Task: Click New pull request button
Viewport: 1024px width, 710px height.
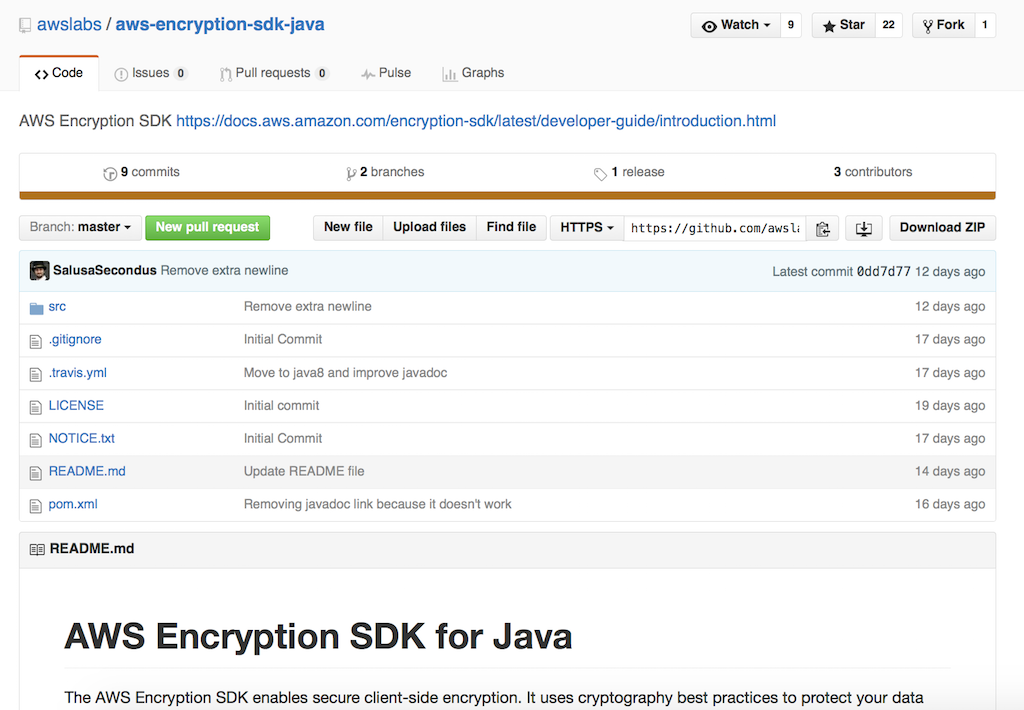Action: 208,227
